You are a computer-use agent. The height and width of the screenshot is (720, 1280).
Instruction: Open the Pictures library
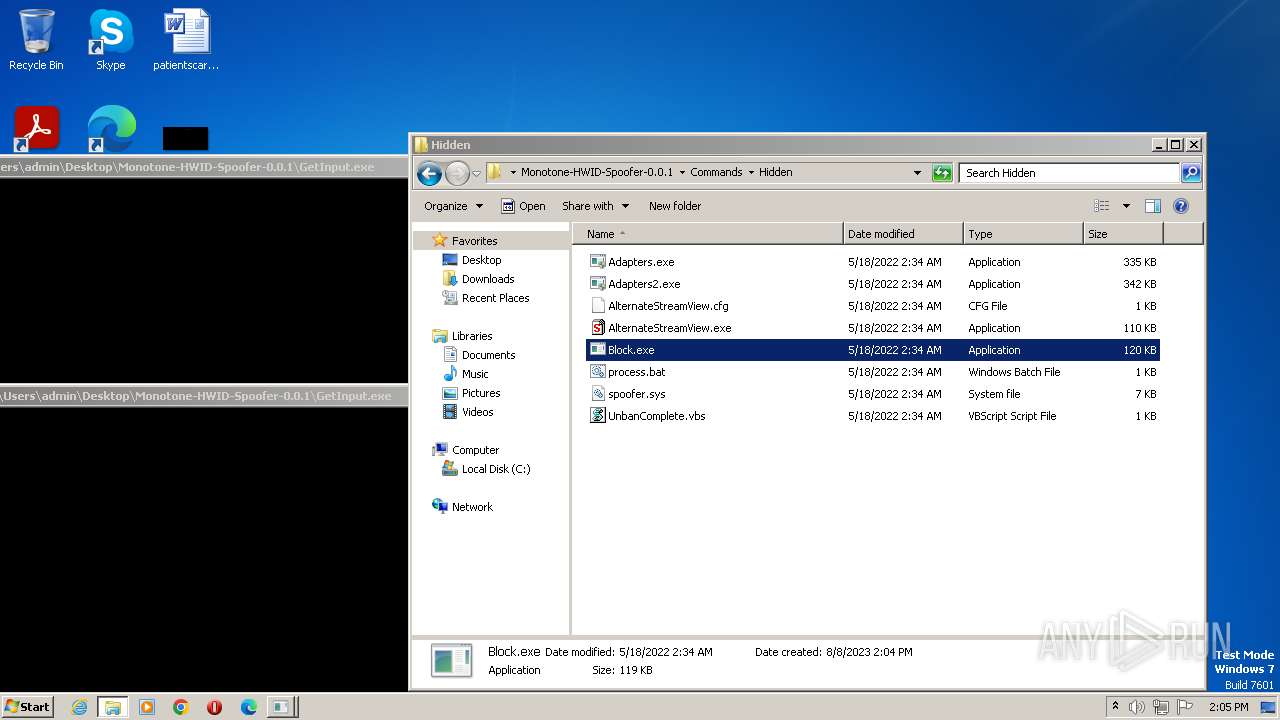pos(481,393)
